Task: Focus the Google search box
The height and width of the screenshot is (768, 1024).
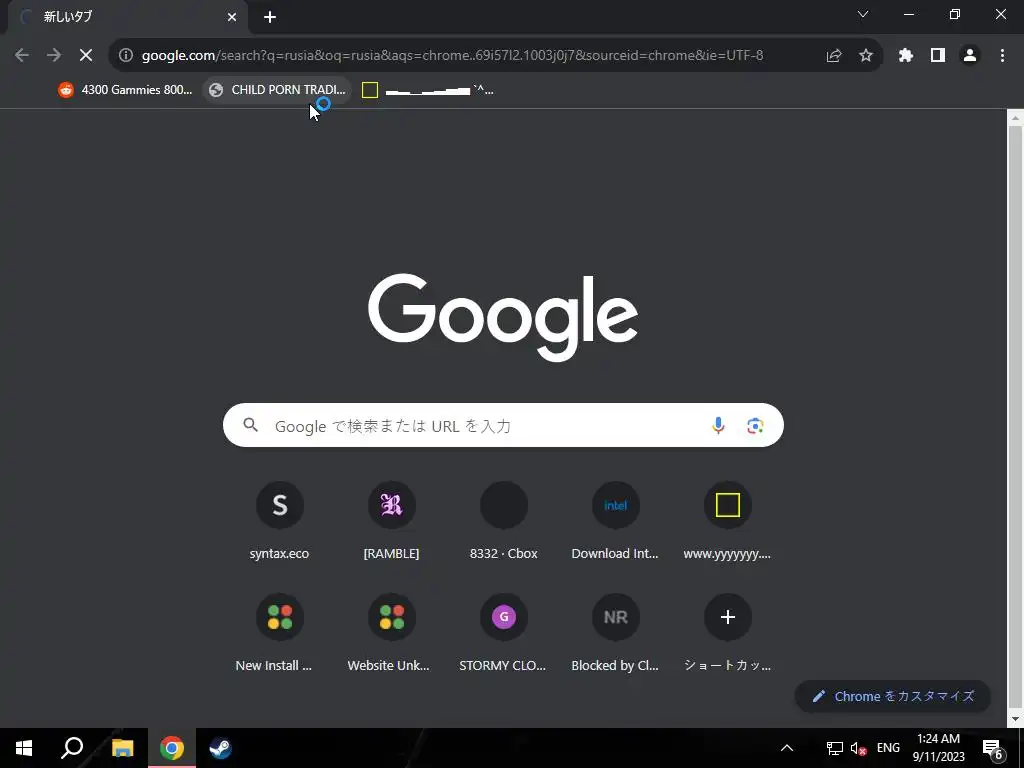Action: click(x=503, y=425)
